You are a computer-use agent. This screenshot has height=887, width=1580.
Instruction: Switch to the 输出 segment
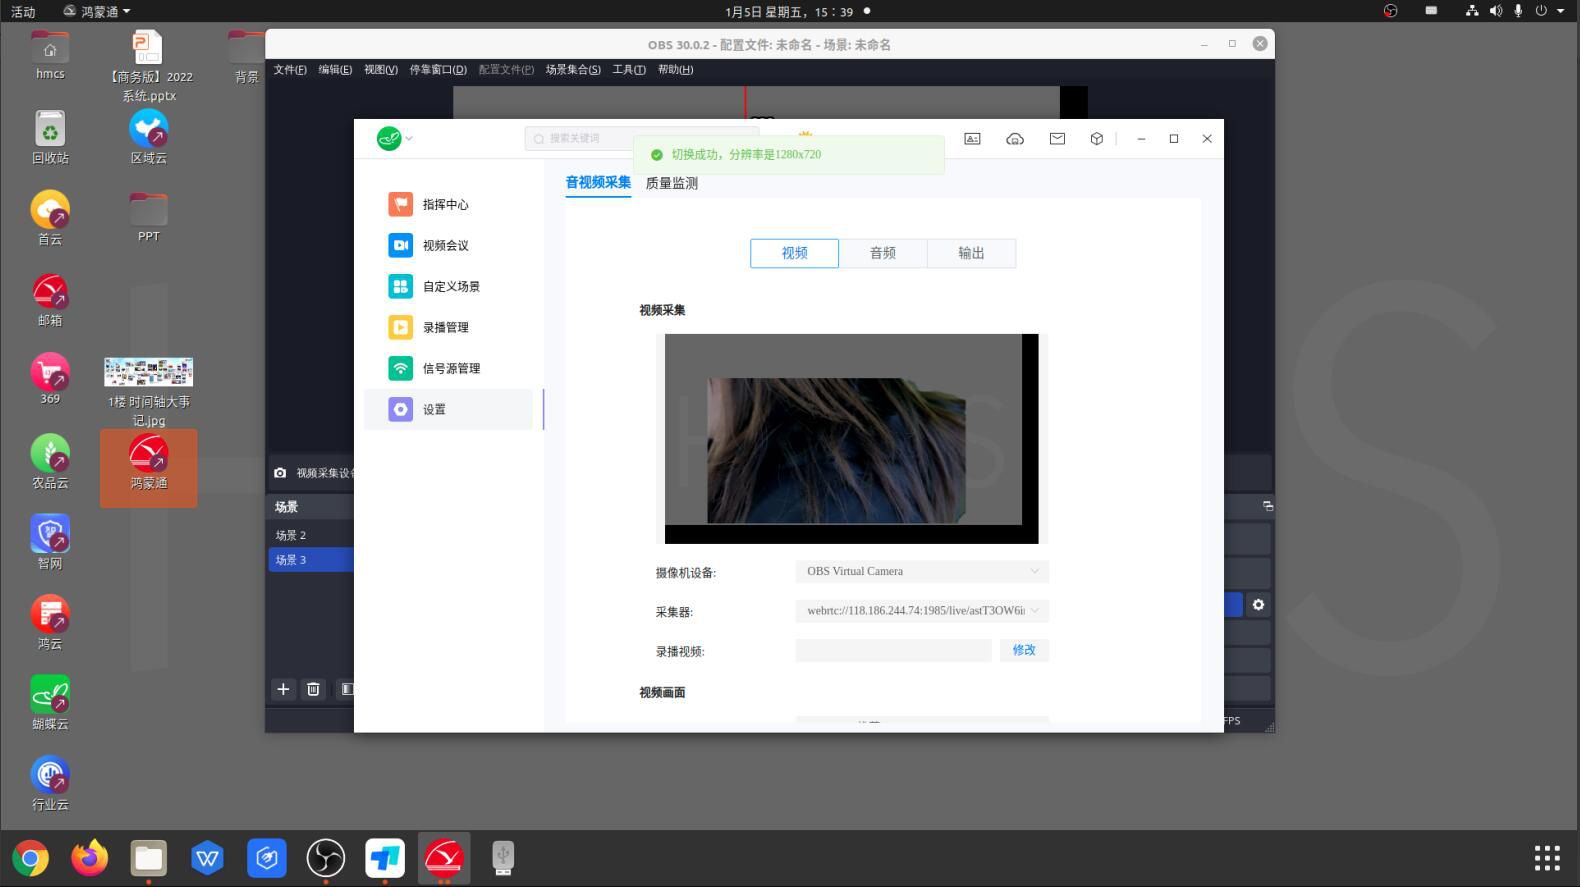pyautogui.click(x=971, y=254)
